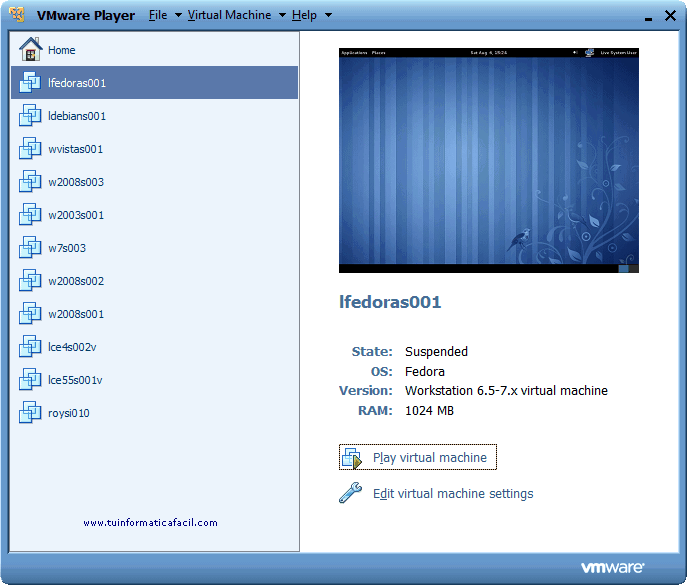Click the Fedora desktop preview thumbnail

[489, 160]
